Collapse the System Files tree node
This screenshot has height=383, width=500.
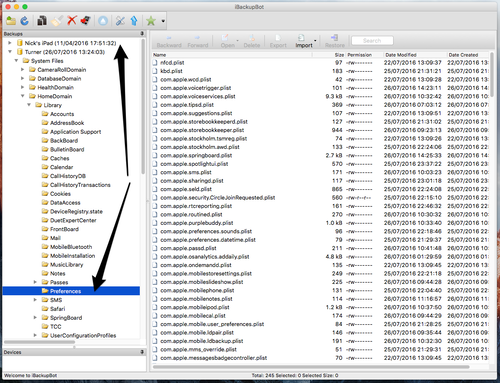pyautogui.click(x=16, y=61)
